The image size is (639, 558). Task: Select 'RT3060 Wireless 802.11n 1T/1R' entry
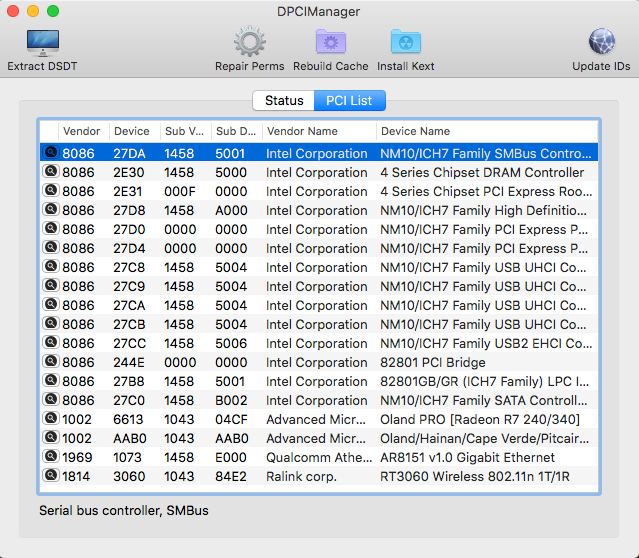pos(475,476)
